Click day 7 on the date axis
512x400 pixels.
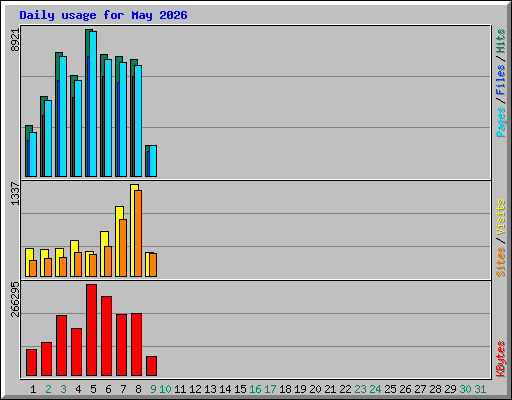123,389
